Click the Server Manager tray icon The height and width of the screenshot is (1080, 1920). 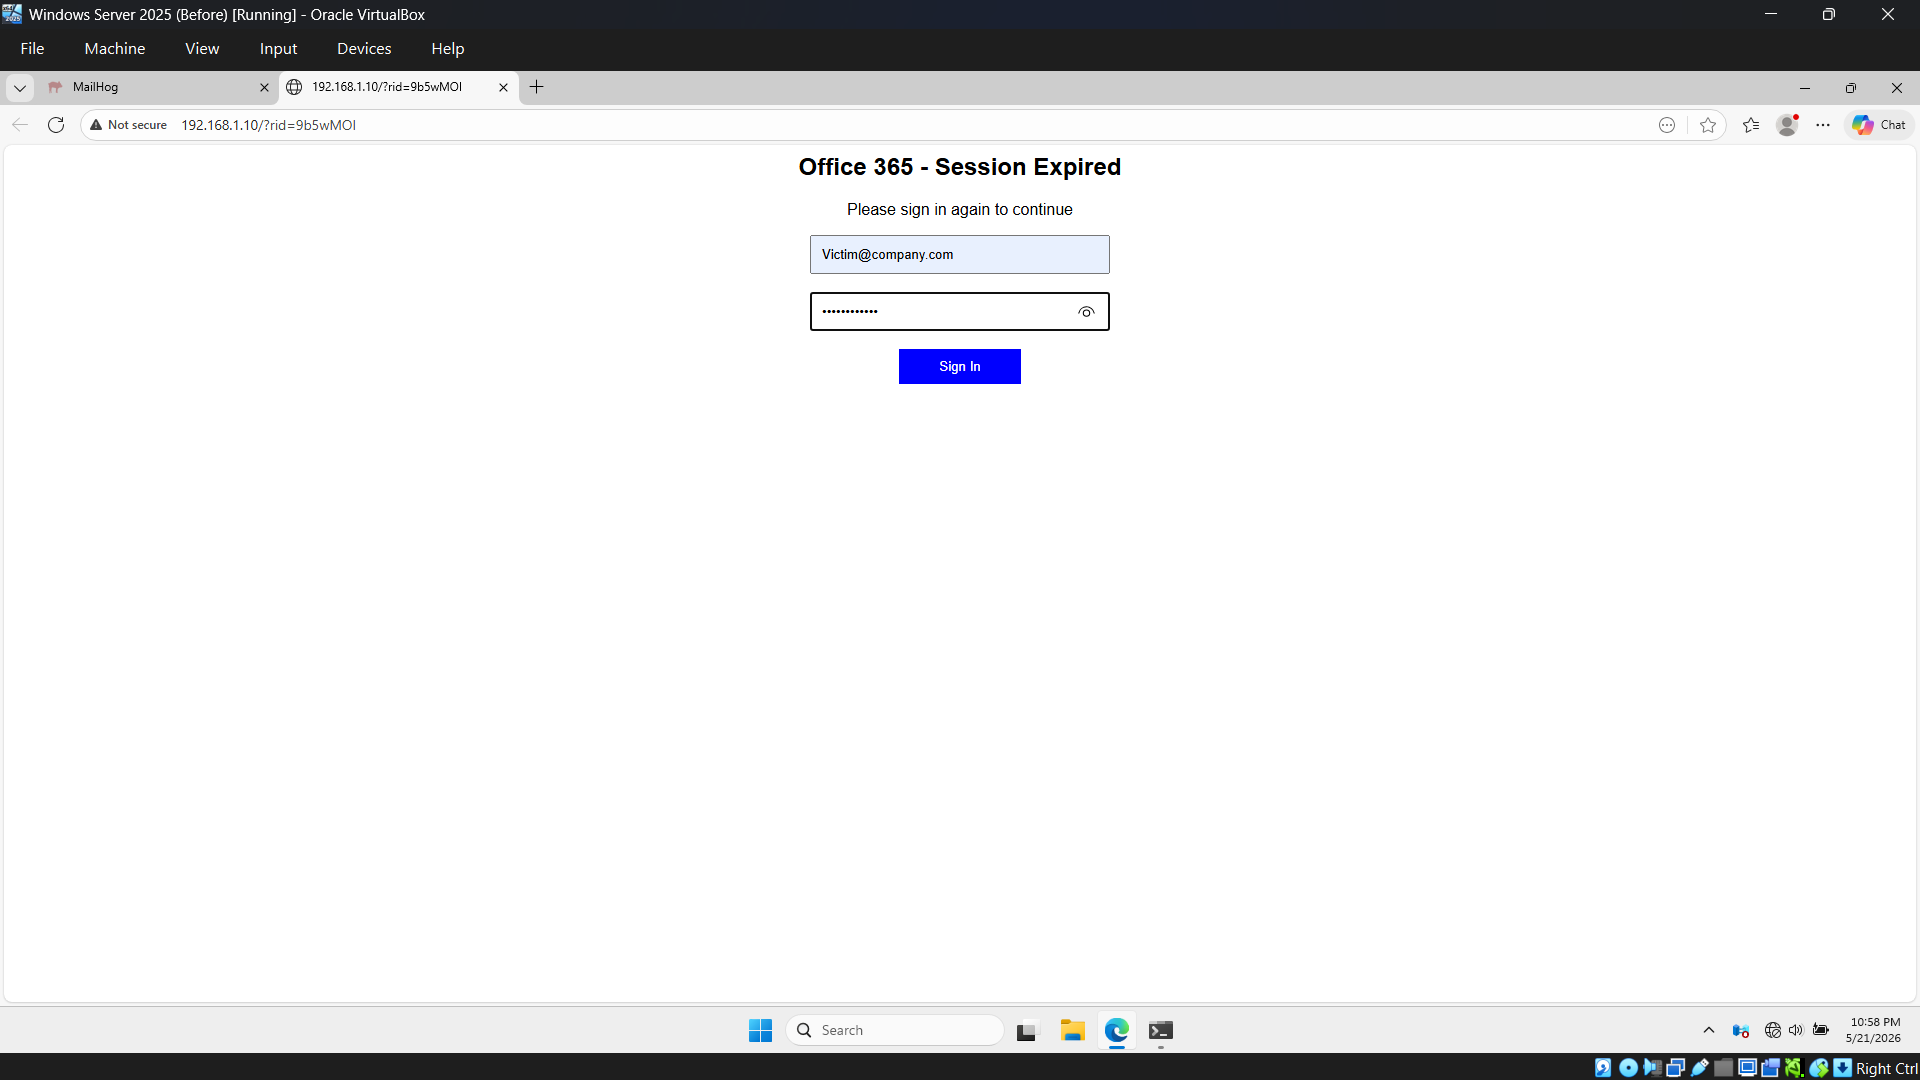point(1741,1030)
